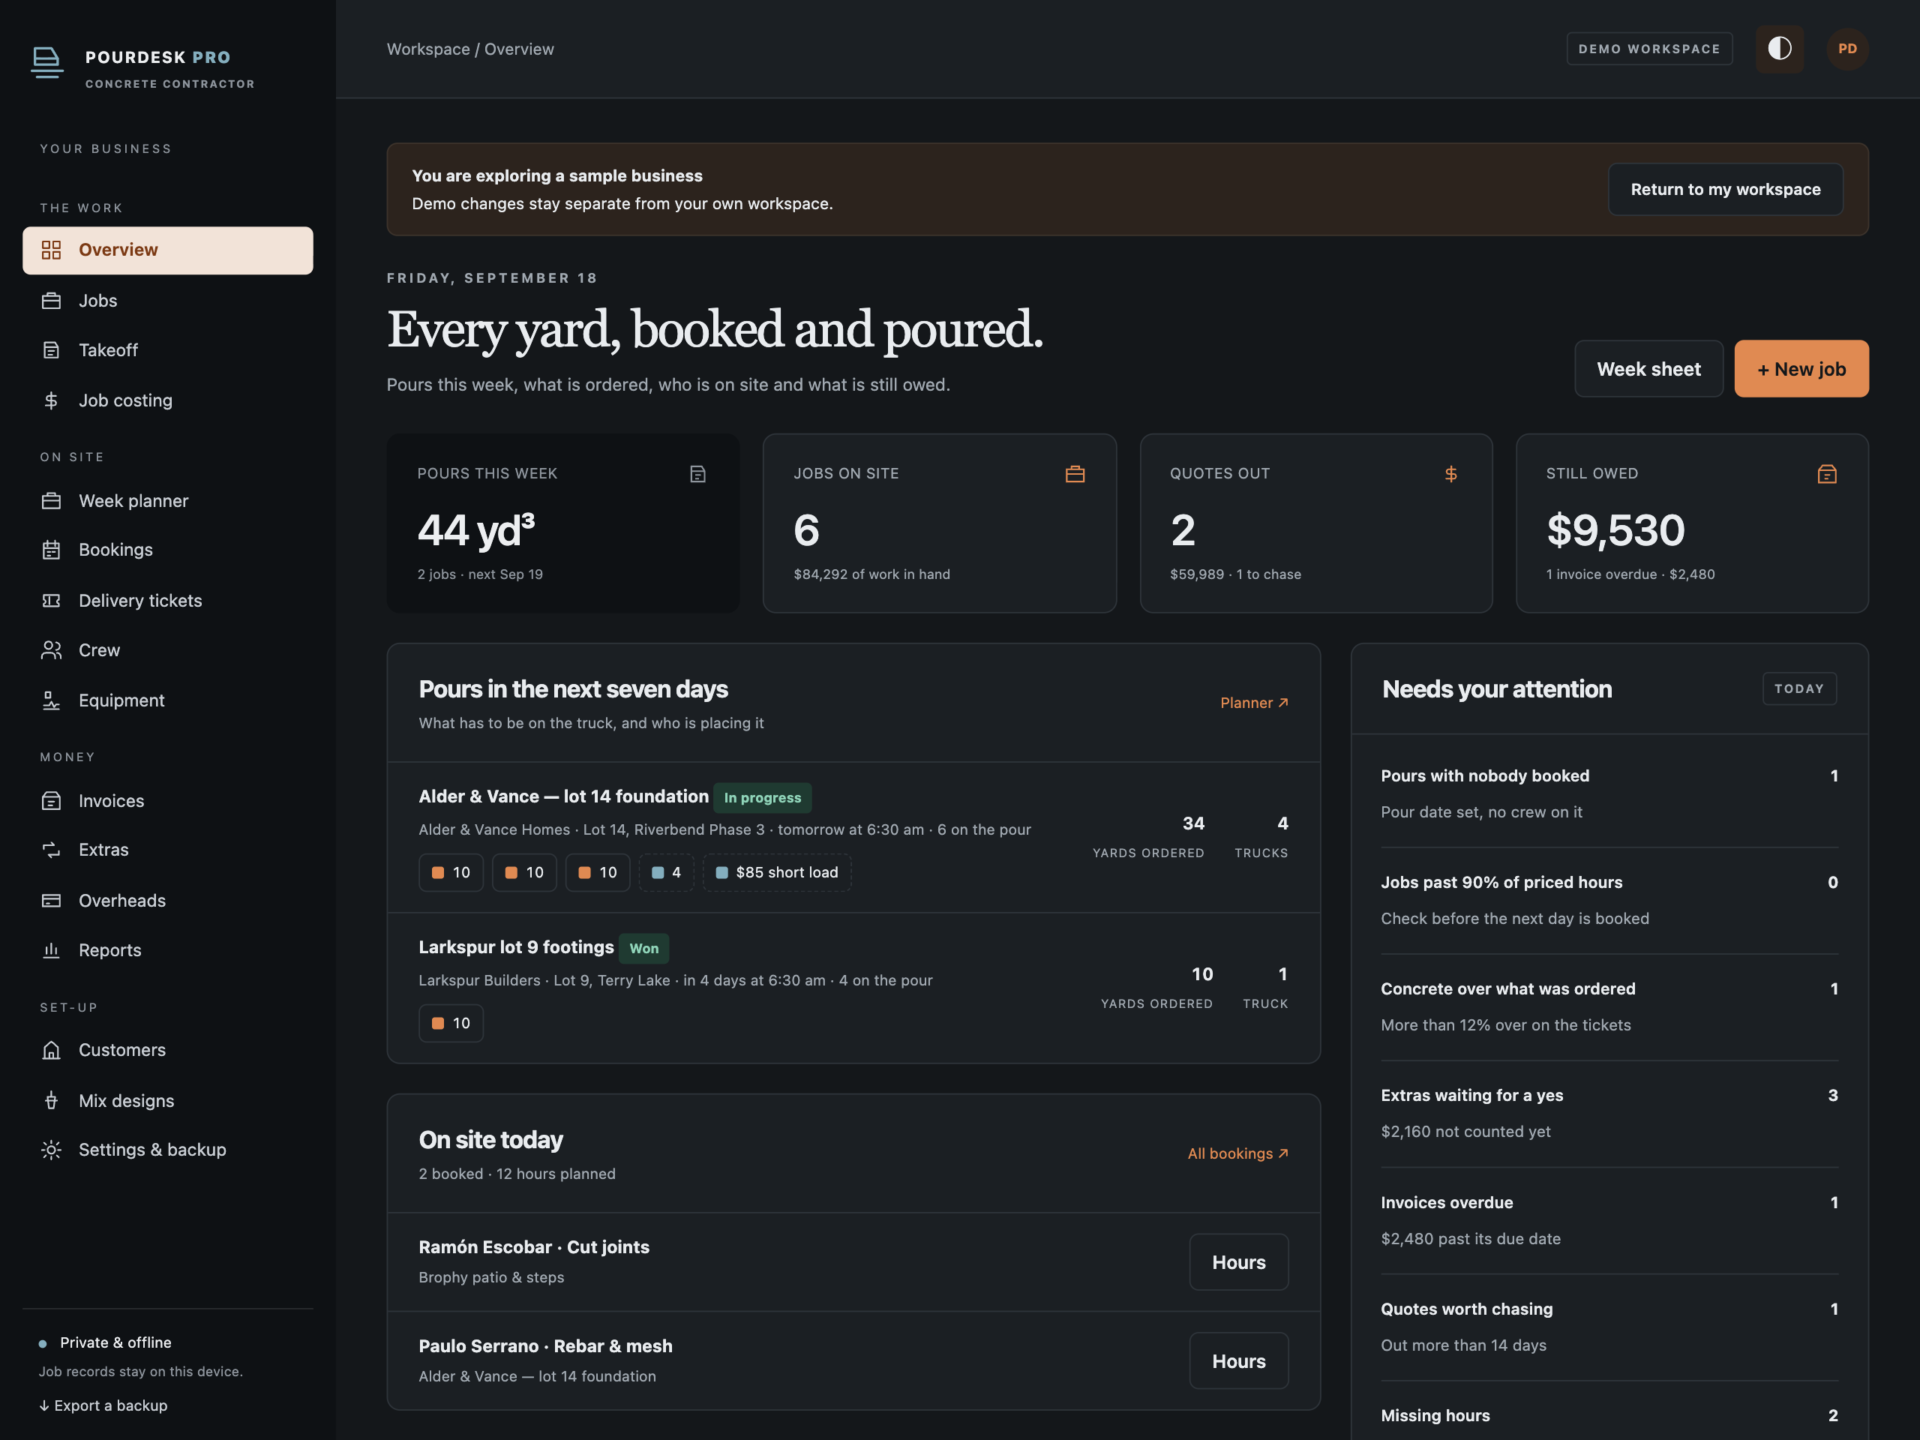Click the blue 4-yard load chip
This screenshot has width=1920, height=1440.
click(666, 872)
